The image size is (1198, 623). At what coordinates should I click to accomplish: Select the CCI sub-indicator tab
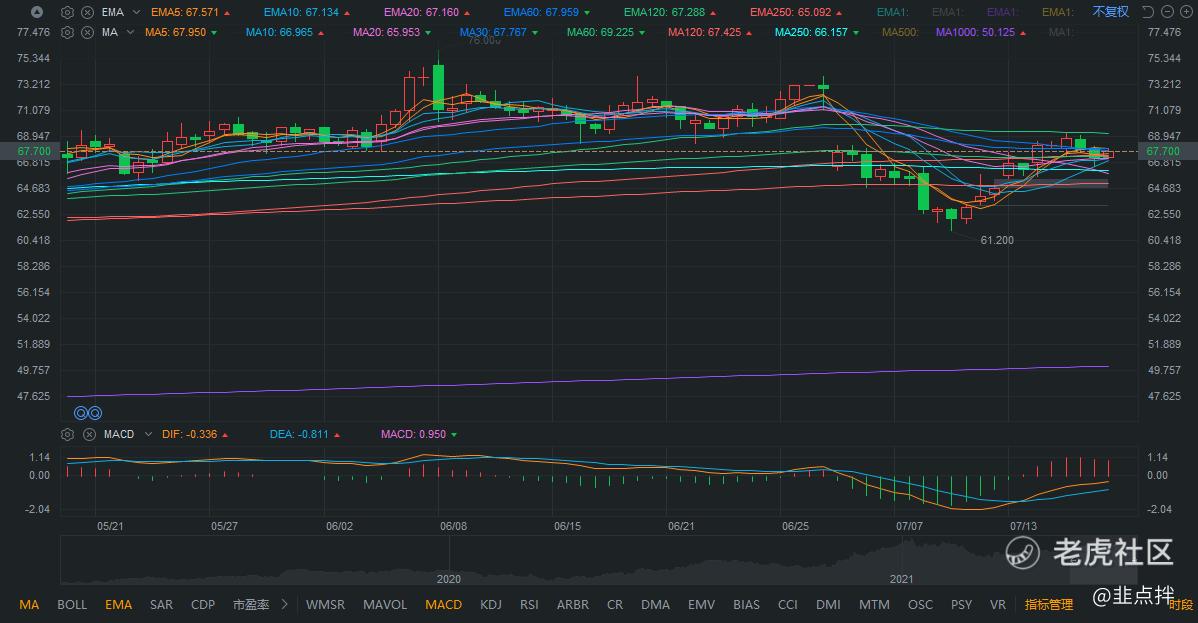788,605
